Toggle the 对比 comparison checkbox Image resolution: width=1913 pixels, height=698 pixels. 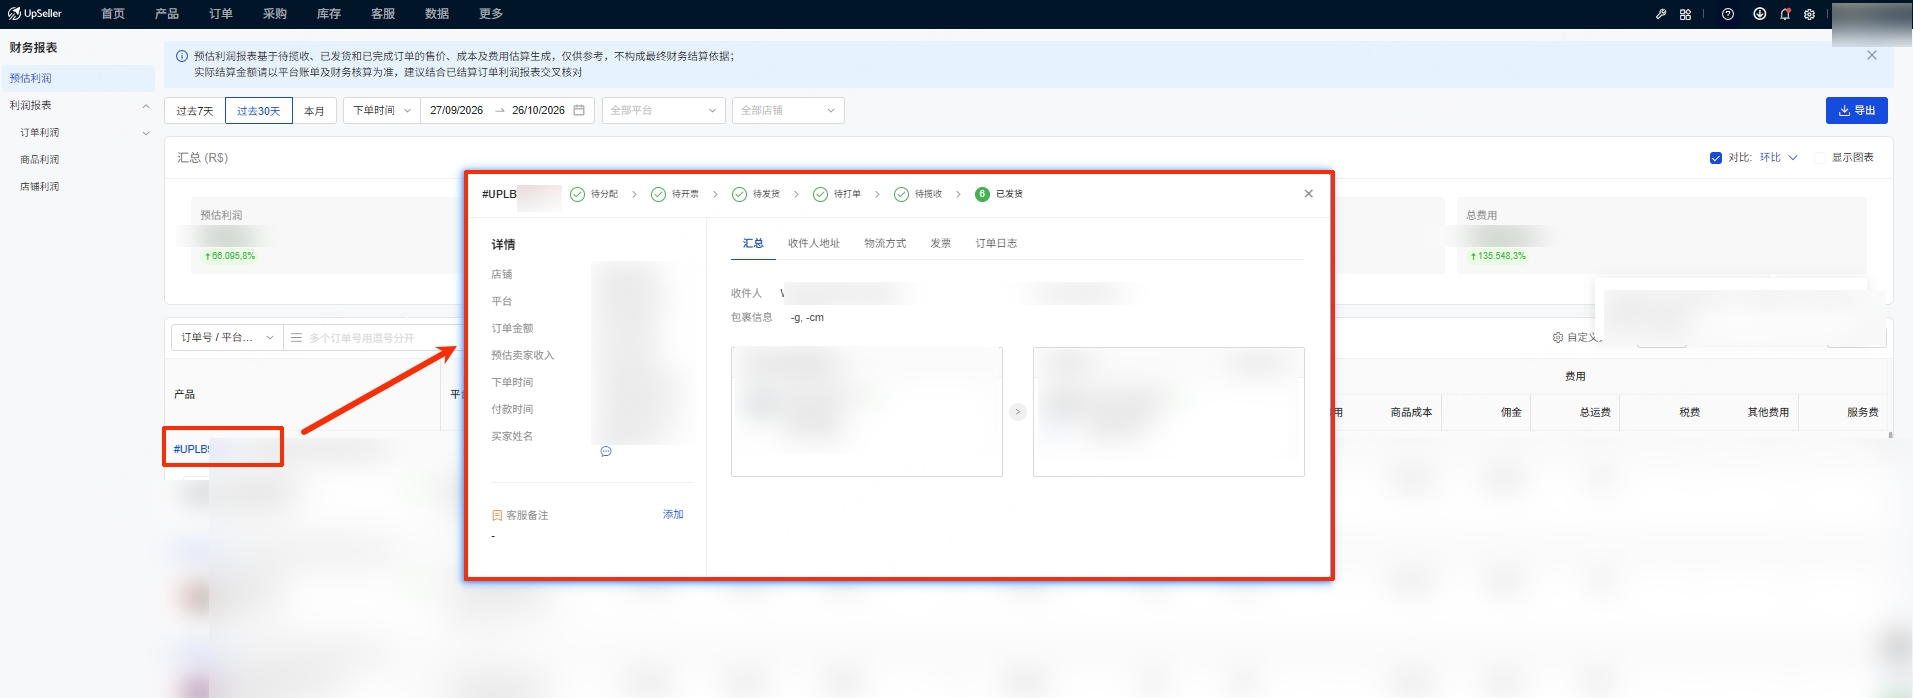tap(1716, 158)
